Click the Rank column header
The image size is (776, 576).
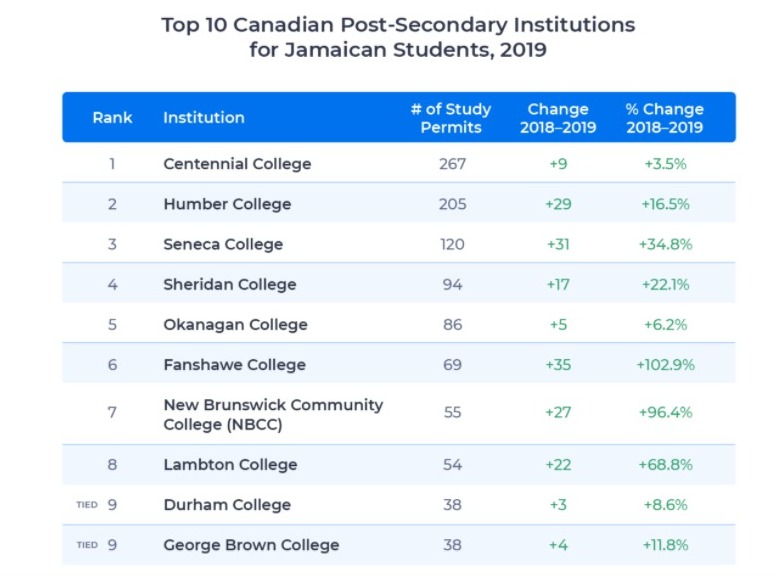click(x=112, y=118)
